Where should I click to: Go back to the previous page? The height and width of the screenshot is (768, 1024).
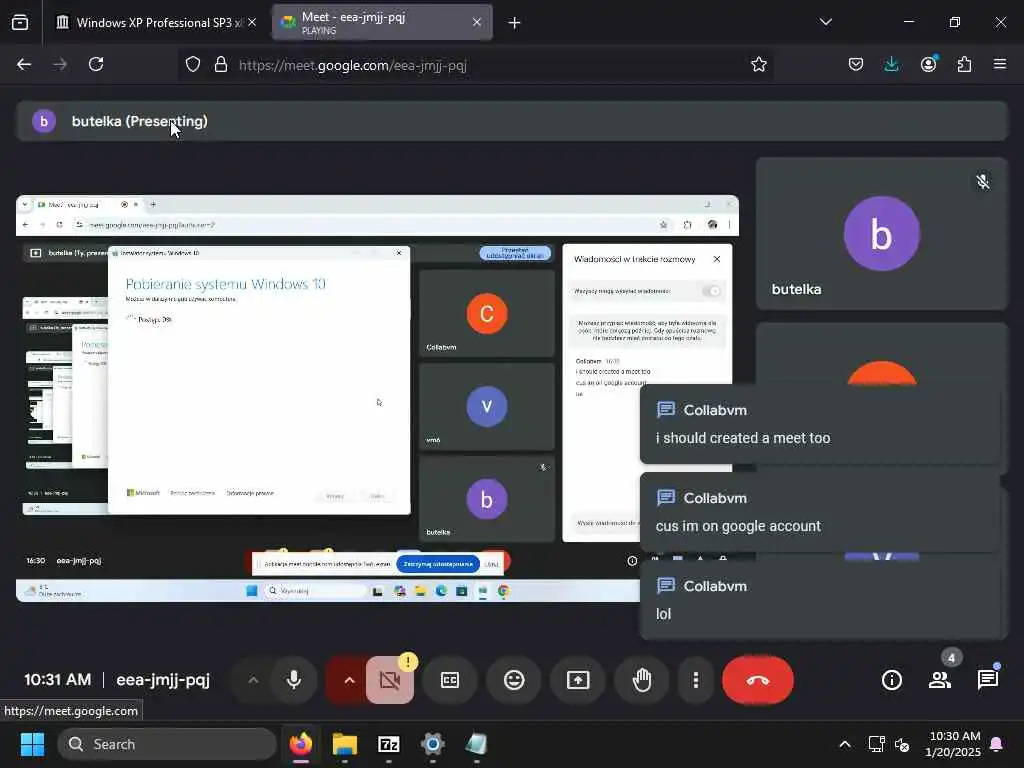pos(24,64)
